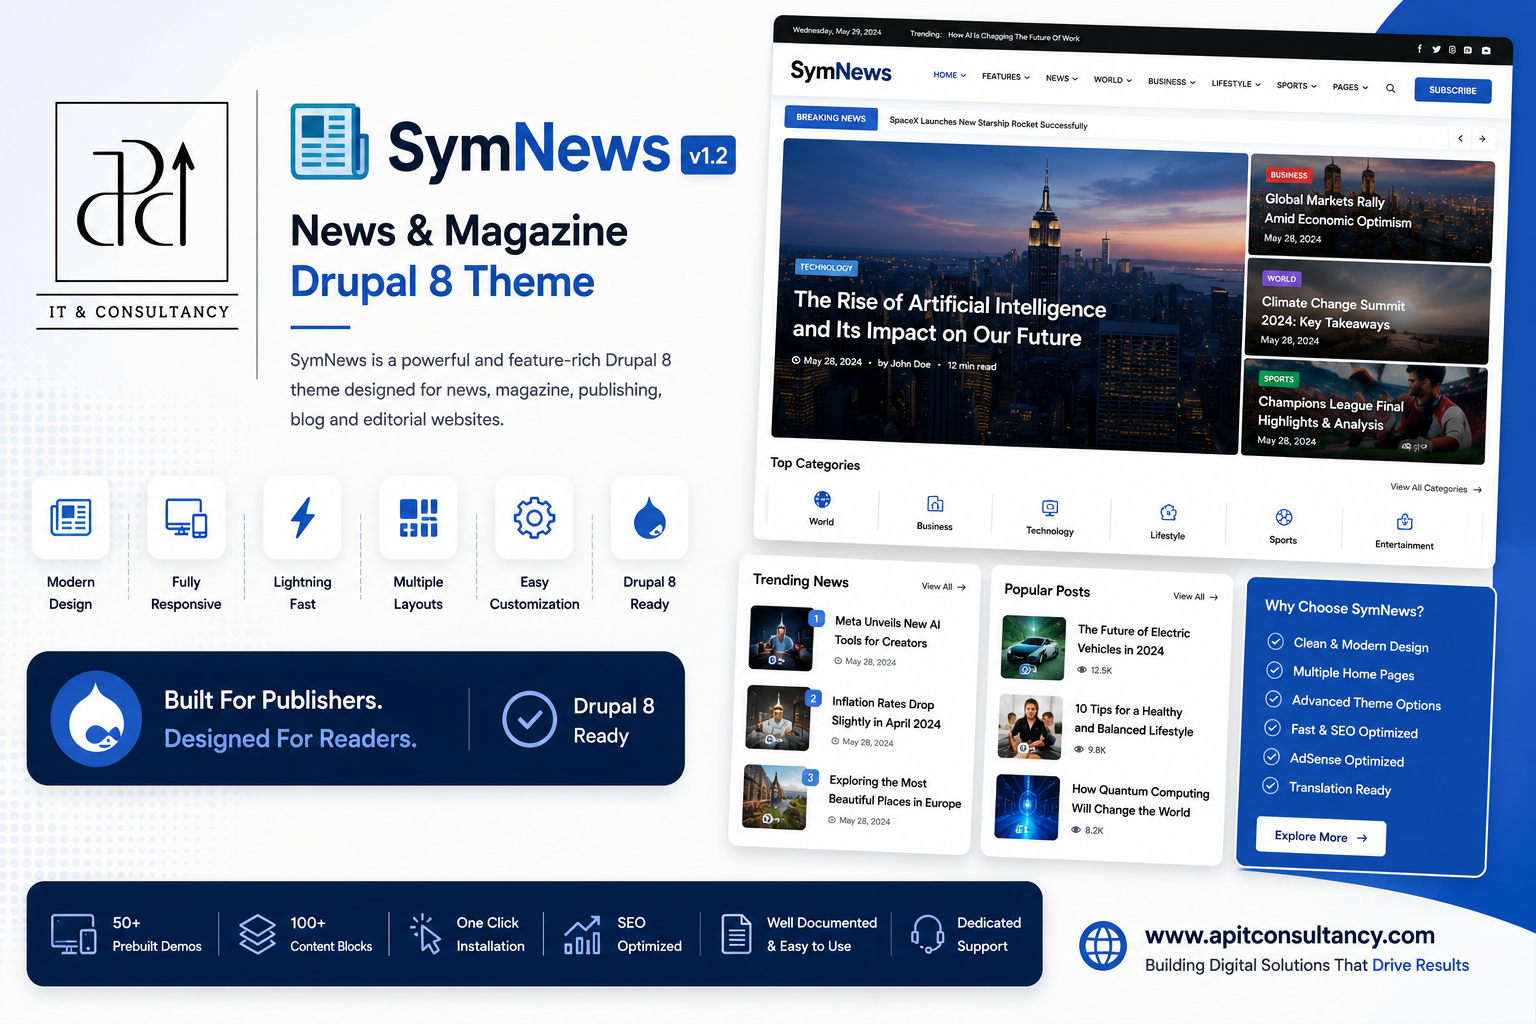Go to previous breaking news with left arrow

tap(1460, 138)
